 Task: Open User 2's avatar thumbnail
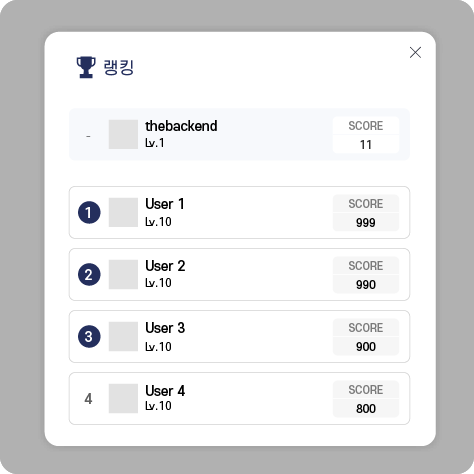click(x=123, y=274)
